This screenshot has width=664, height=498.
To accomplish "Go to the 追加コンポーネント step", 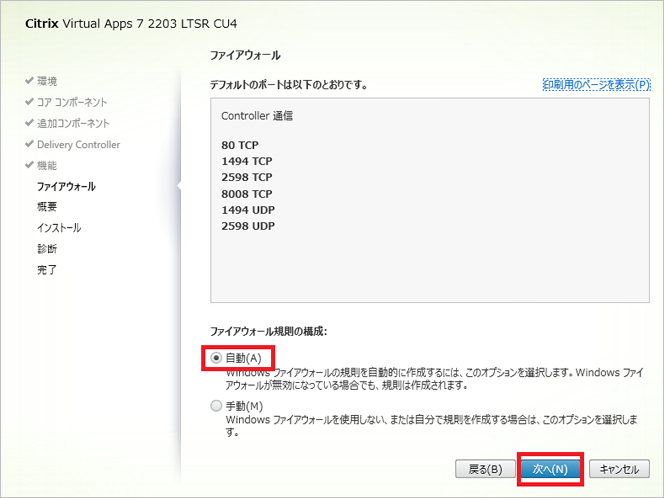I will tap(73, 123).
